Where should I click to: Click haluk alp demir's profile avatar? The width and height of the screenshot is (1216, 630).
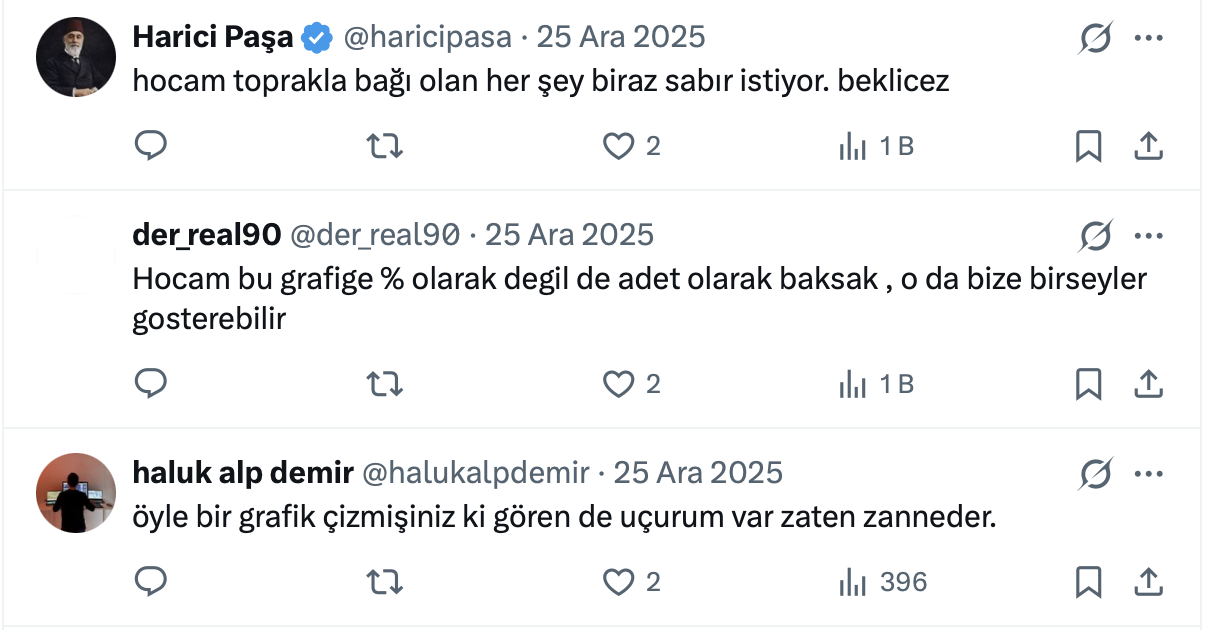point(77,493)
